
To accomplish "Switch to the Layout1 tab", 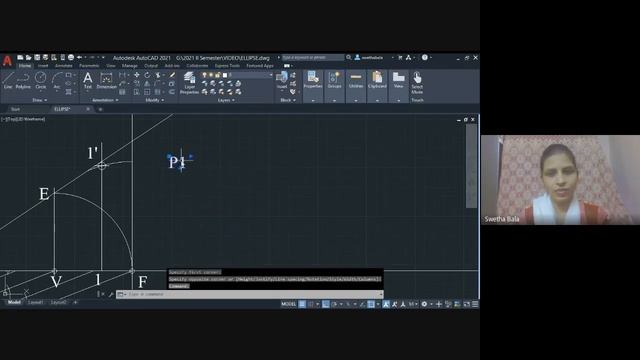I will pos(36,302).
